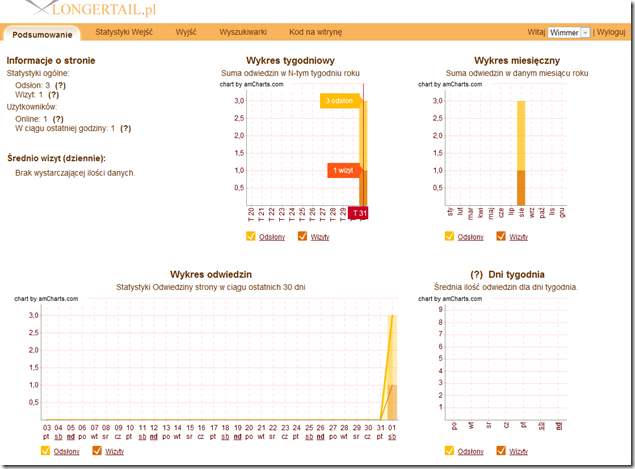Show help for last hour users
The height and width of the screenshot is (469, 635).
(126, 128)
